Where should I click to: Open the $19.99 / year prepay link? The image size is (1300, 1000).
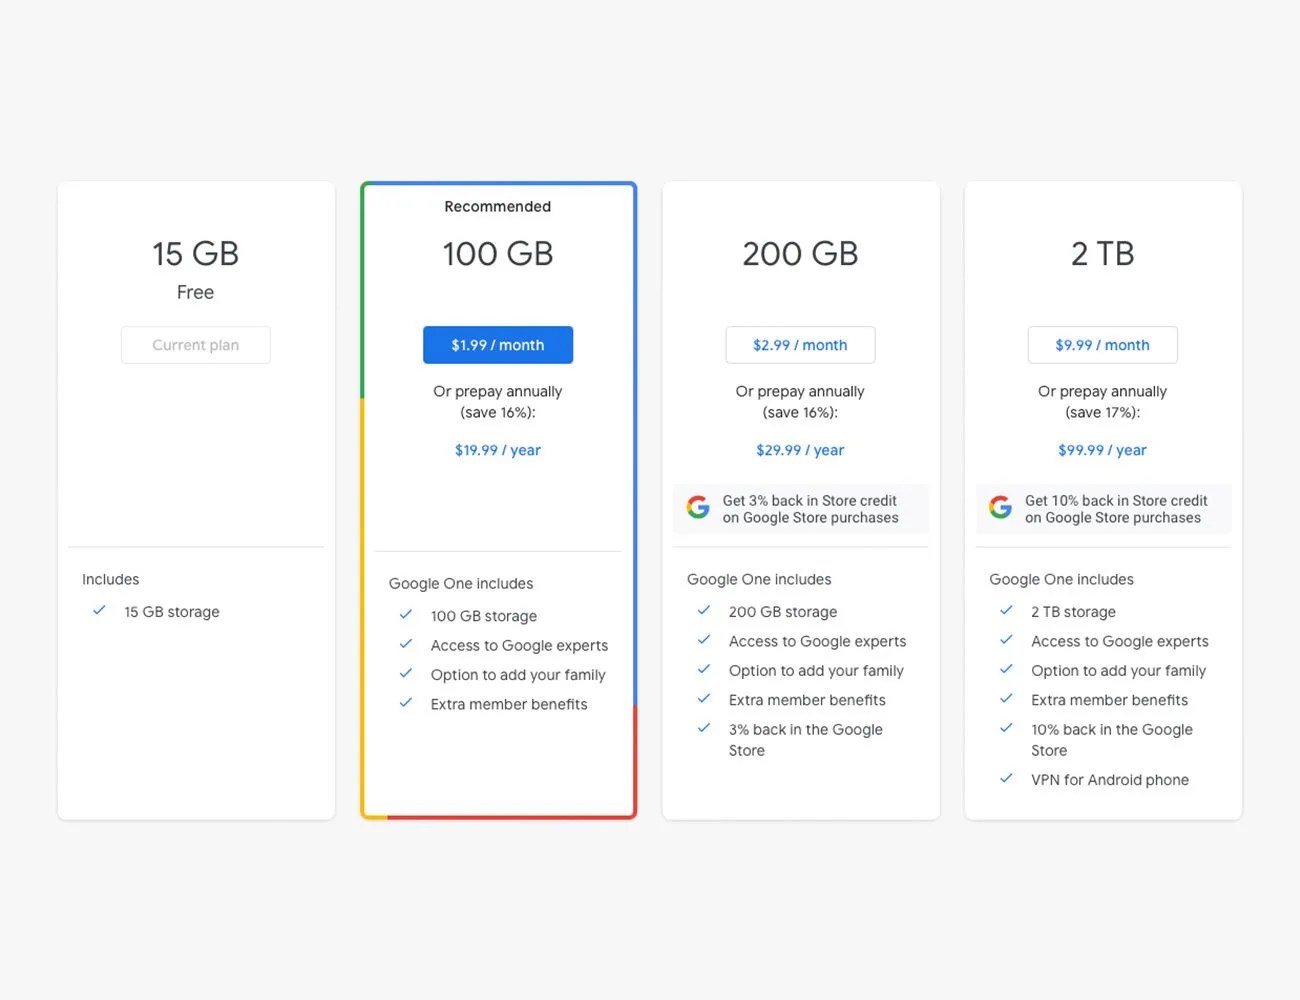pos(498,450)
